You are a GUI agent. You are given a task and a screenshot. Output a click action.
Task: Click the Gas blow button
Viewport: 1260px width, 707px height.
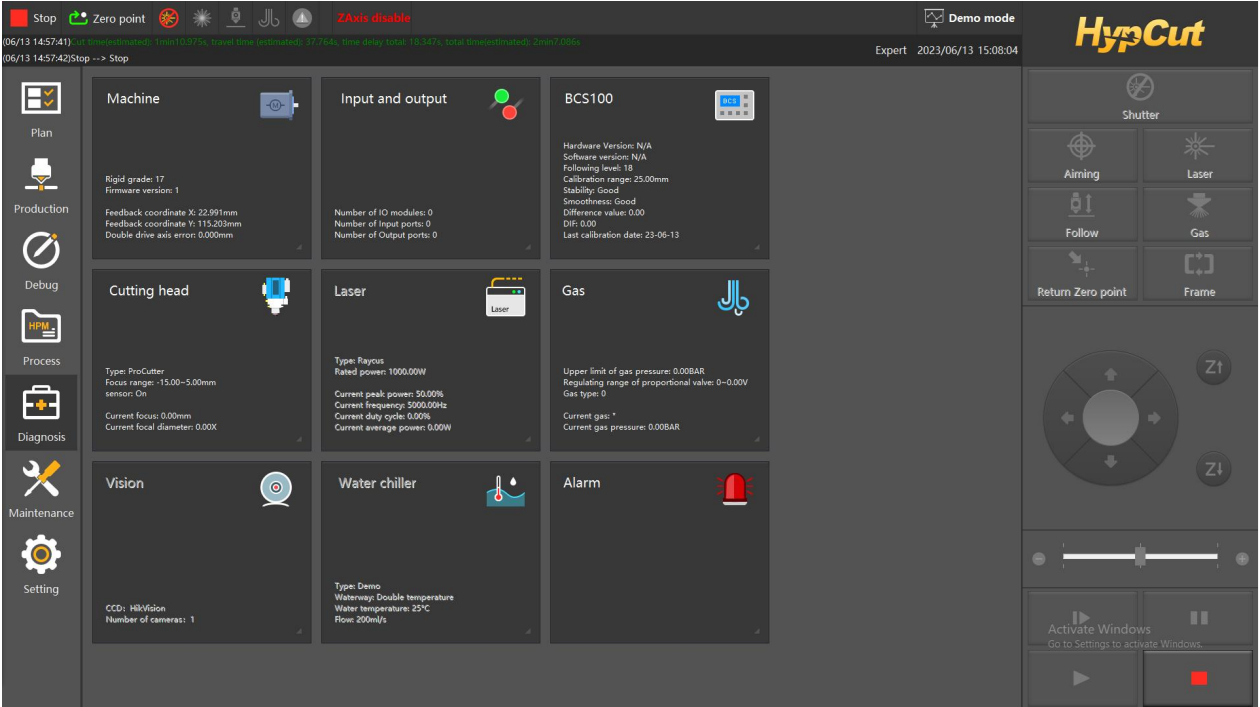pos(1198,215)
